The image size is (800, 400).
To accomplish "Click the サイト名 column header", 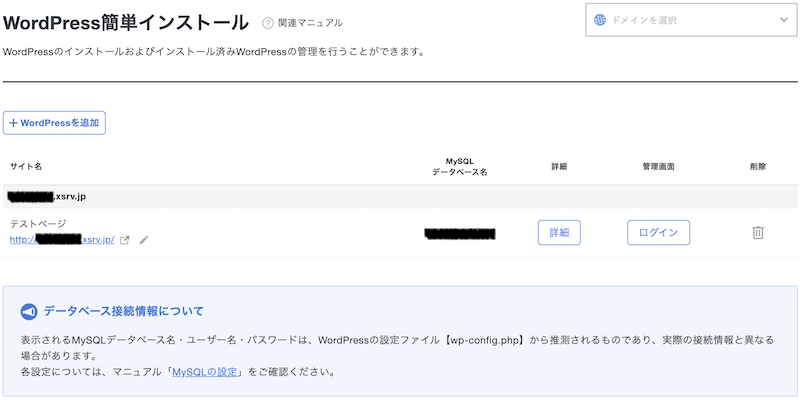I will click(26, 166).
